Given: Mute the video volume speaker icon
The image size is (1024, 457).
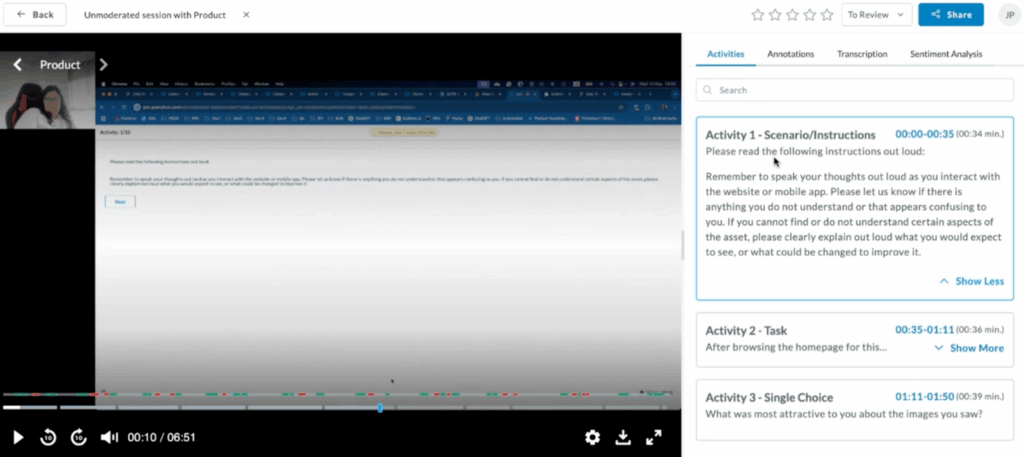Looking at the screenshot, I should [x=109, y=437].
